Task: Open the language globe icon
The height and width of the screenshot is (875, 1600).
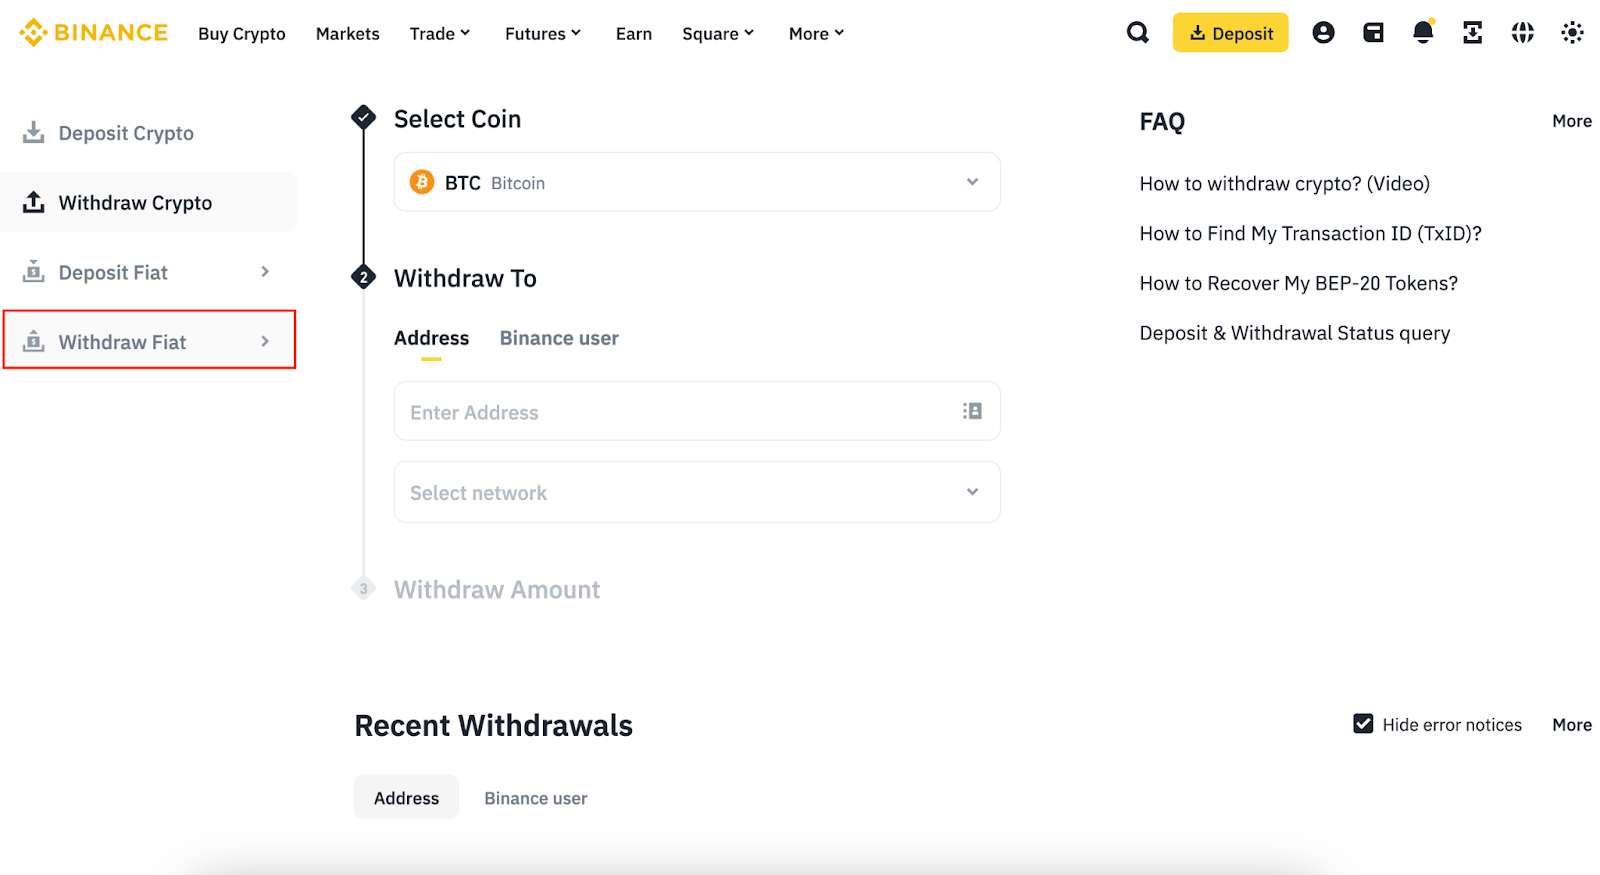Action: pos(1522,33)
